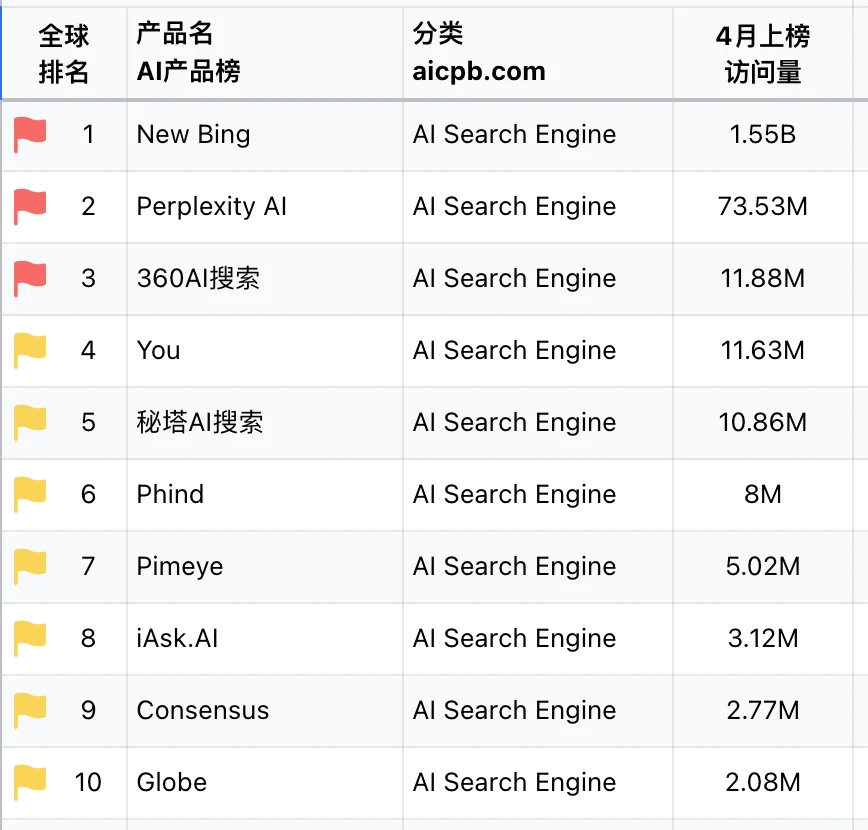Screen dimensions: 868x830
Task: Click the red flag beside rank 1
Action: 30,135
